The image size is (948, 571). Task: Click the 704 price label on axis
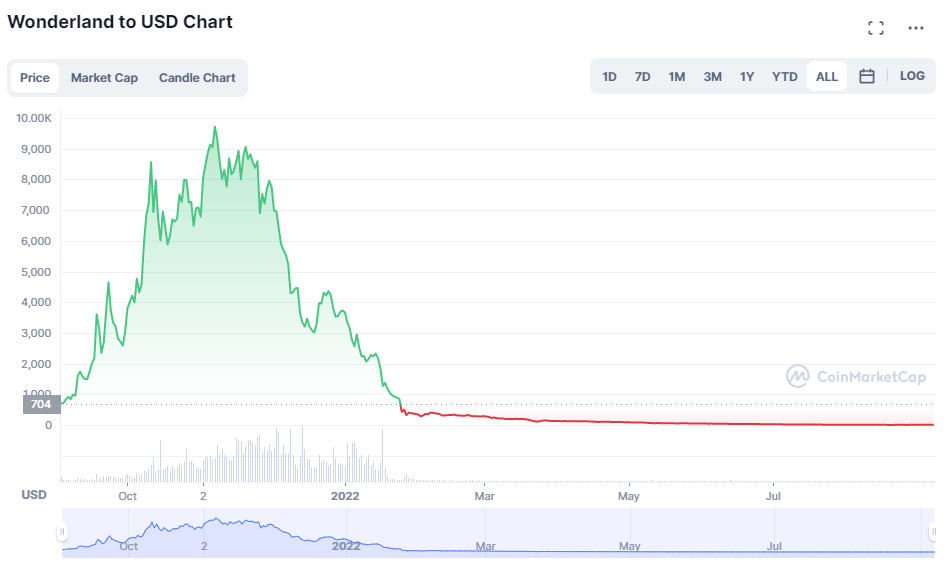(x=41, y=404)
